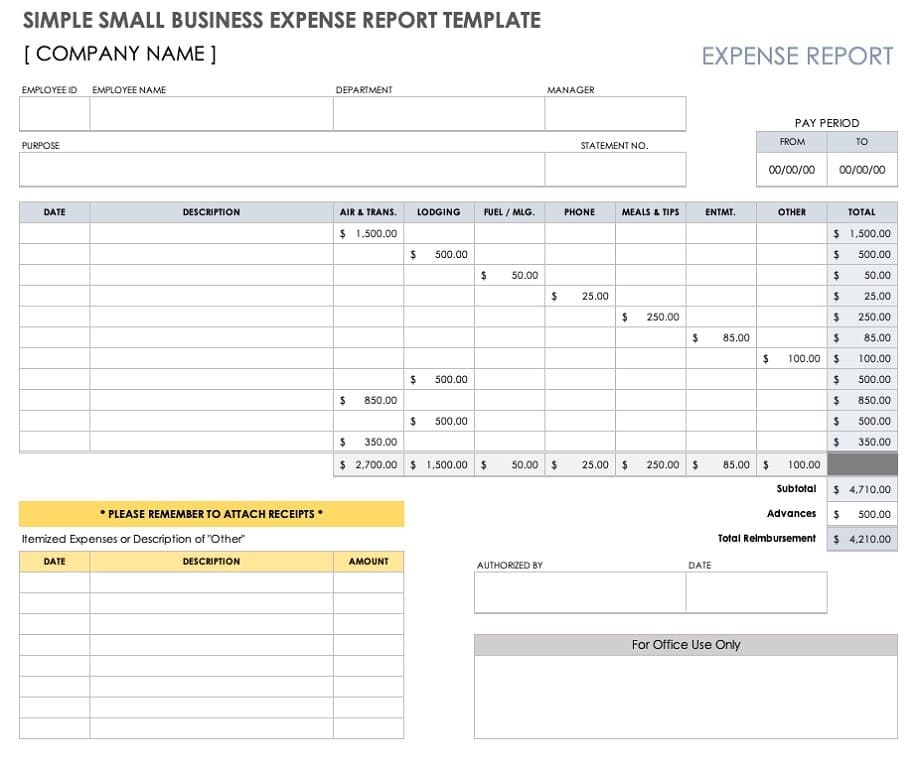Click the $1,500.00 airfare expense cell
920x766 pixels.
[368, 233]
